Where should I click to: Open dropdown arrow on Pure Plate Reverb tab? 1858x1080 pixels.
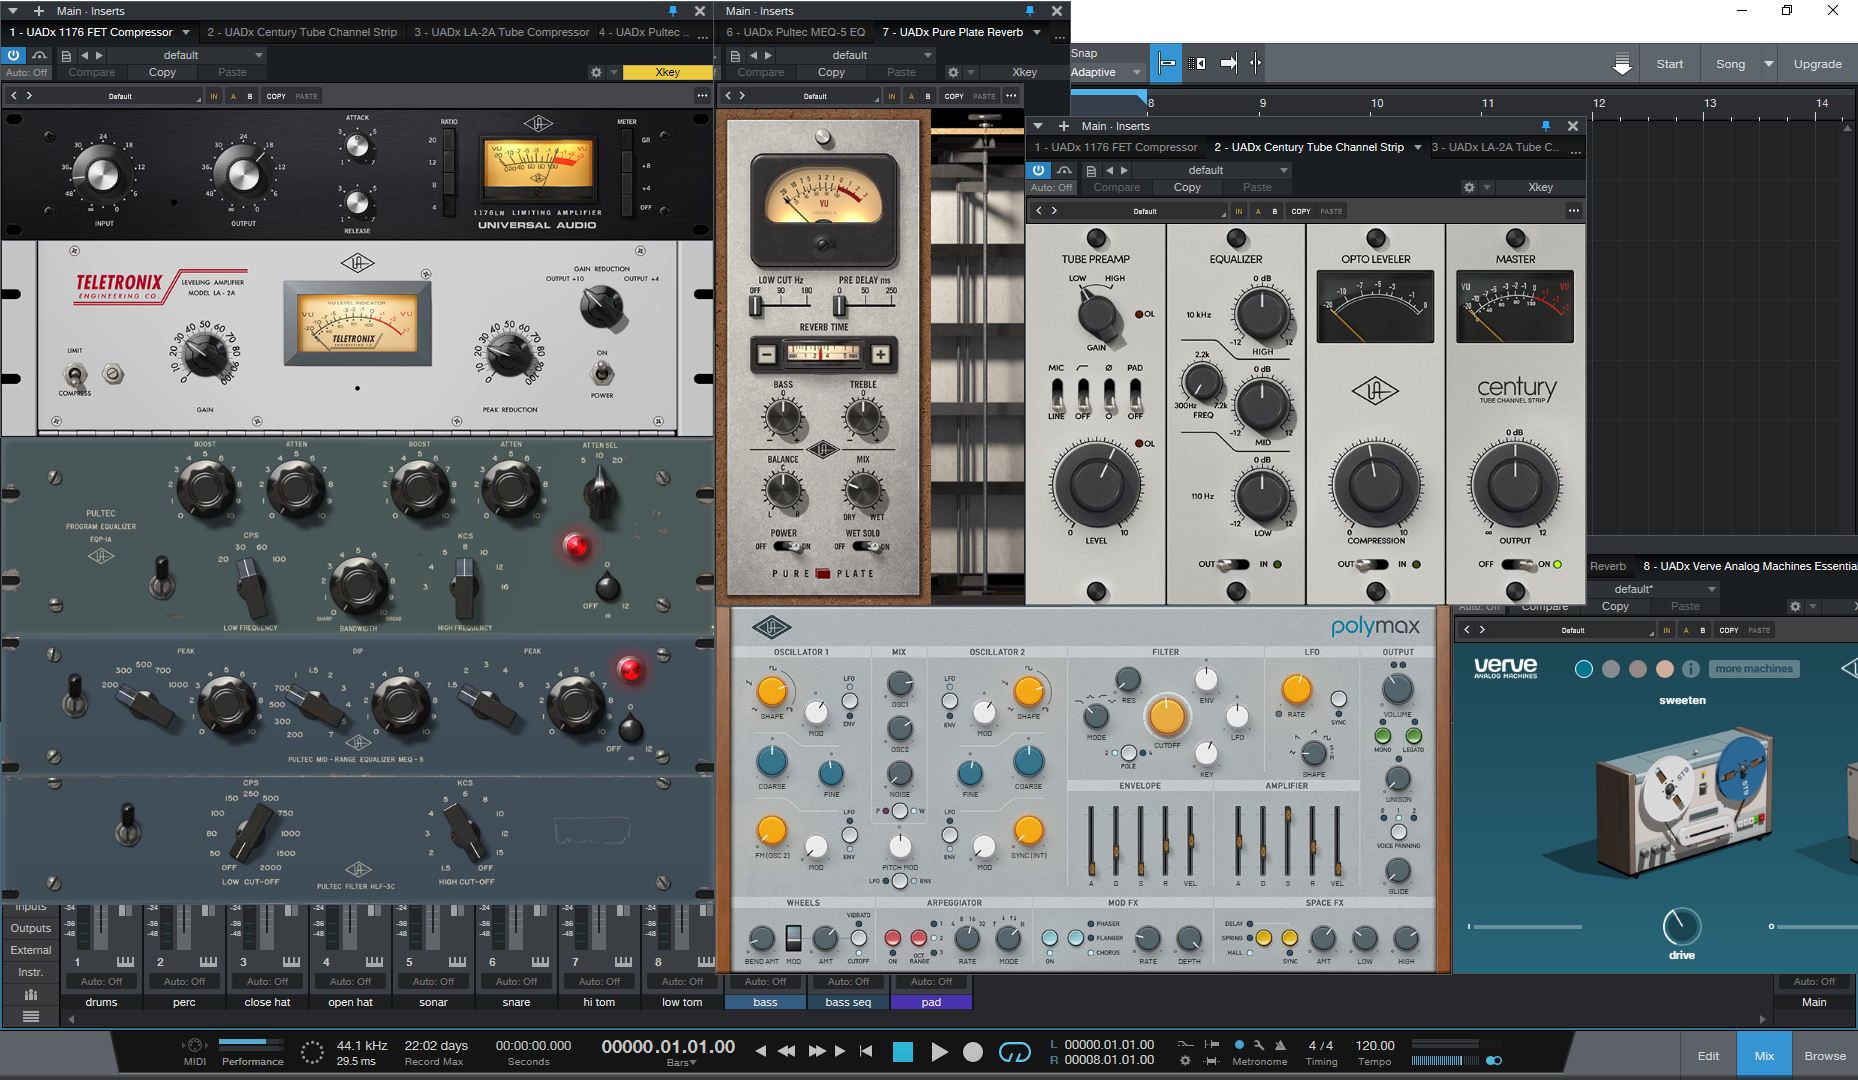(x=1037, y=32)
